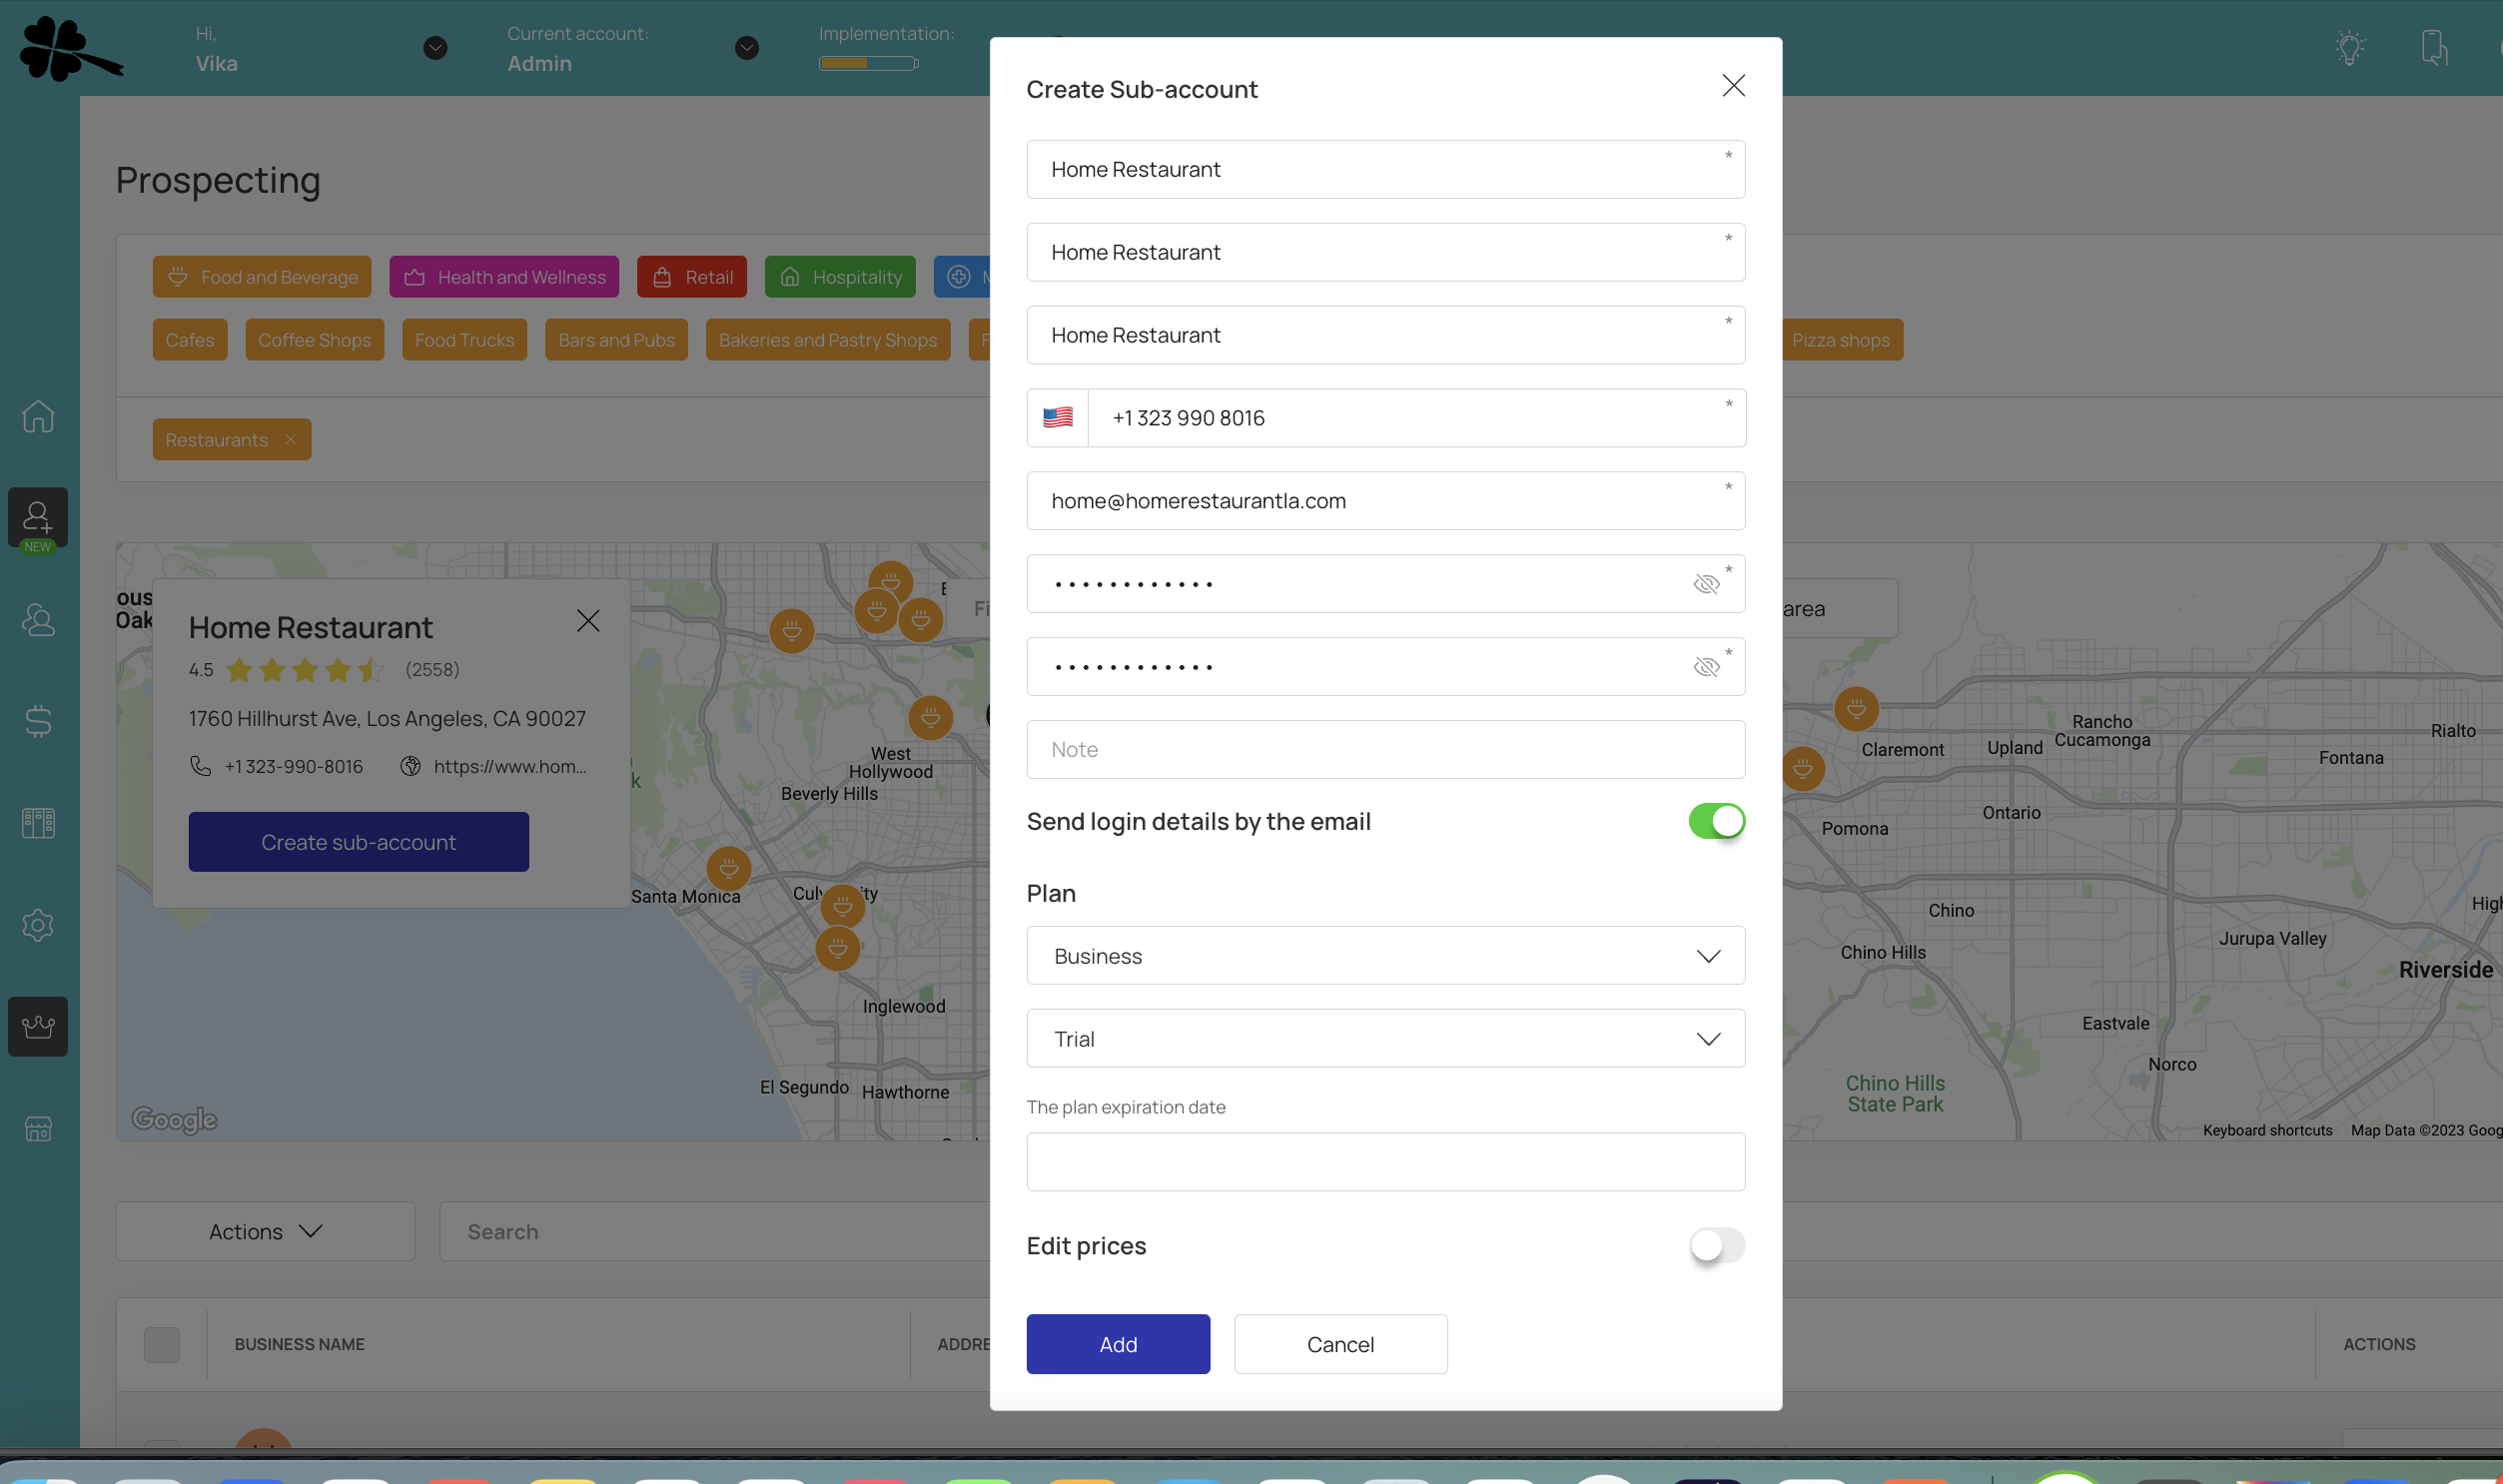The image size is (2503, 1484).
Task: Click the Cancel button
Action: tap(1340, 1344)
